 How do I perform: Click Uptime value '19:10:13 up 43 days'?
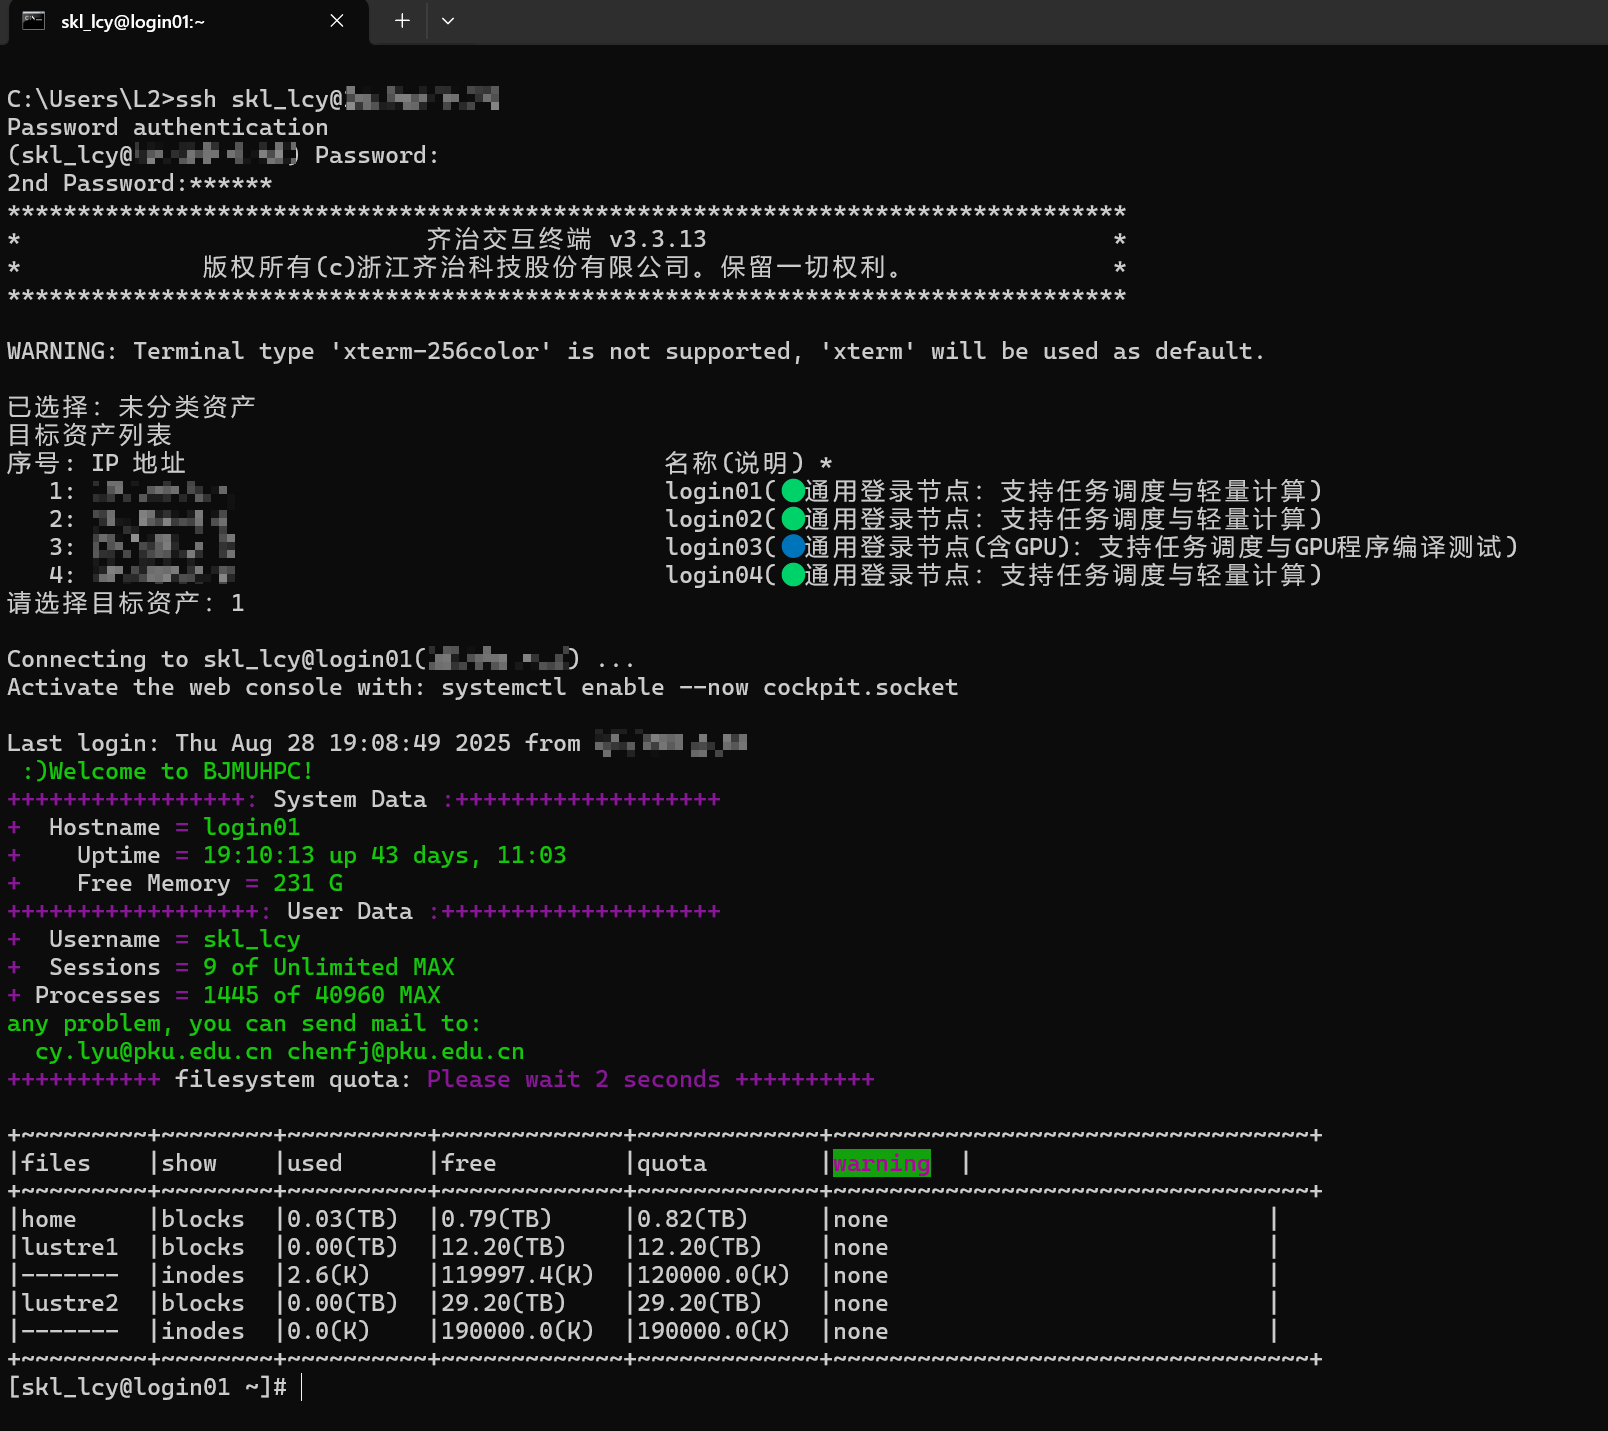click(336, 855)
